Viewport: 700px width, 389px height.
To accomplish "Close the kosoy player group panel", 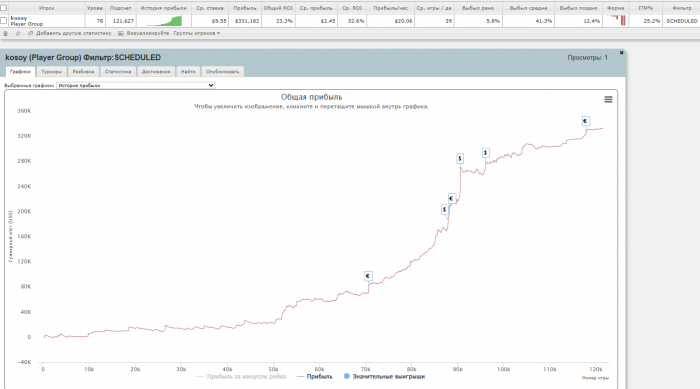I will point(621,53).
